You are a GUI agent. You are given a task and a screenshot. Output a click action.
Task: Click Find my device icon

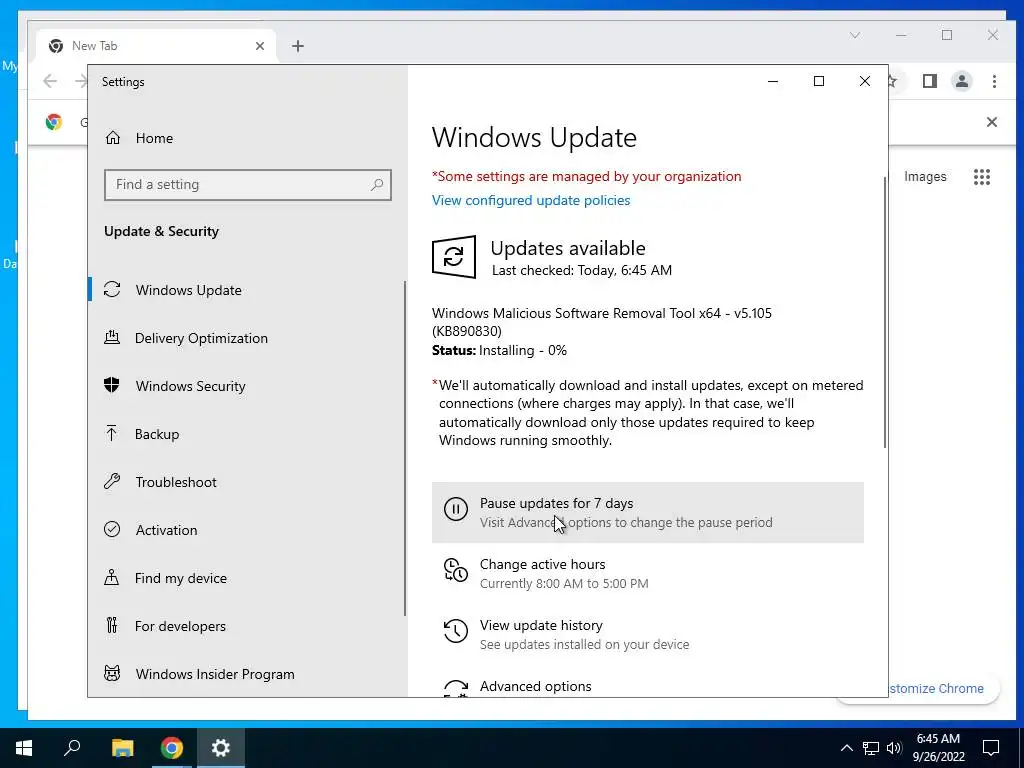(x=112, y=577)
